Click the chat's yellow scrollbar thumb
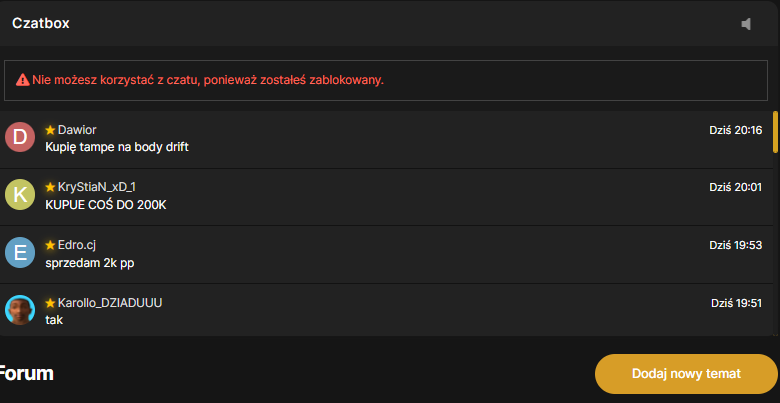This screenshot has height=403, width=780. coord(775,132)
